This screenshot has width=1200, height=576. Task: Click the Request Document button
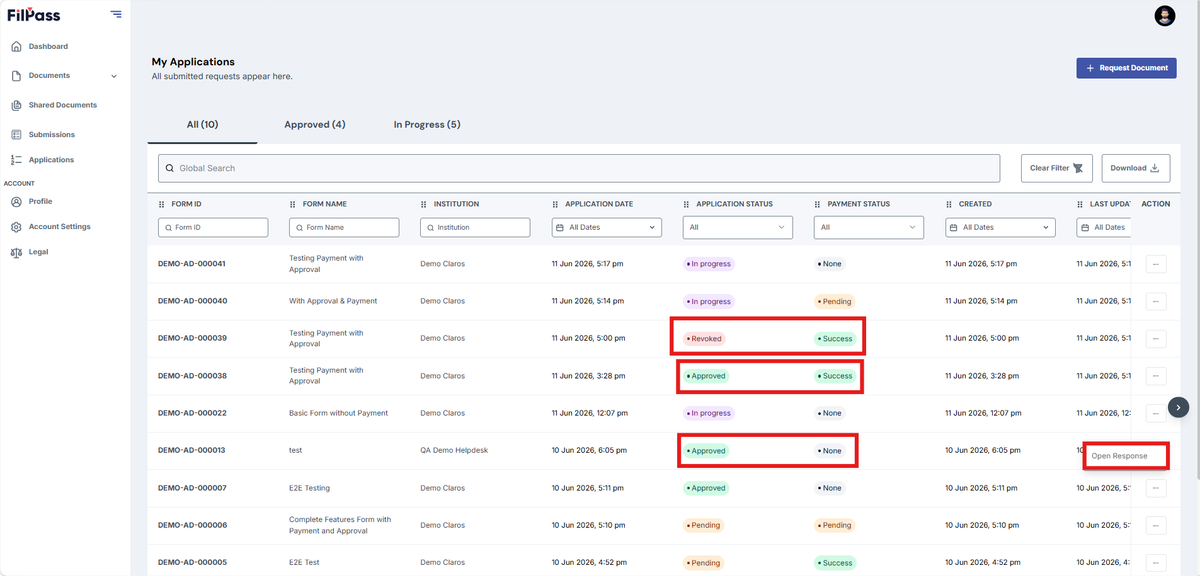click(x=1126, y=68)
